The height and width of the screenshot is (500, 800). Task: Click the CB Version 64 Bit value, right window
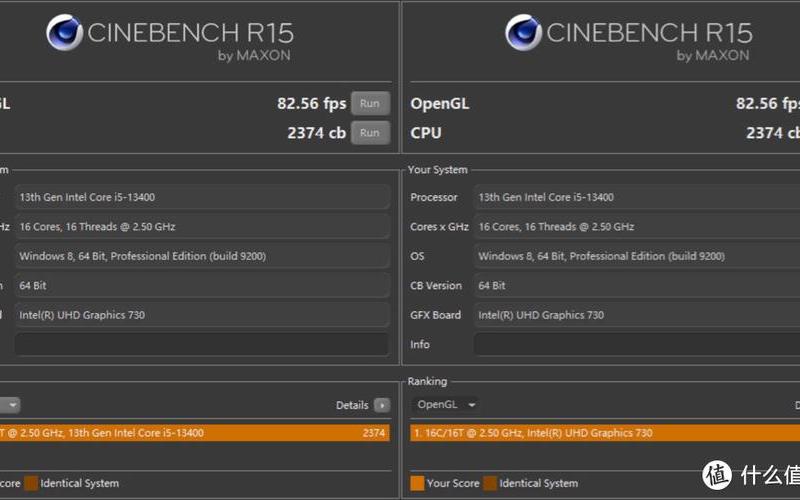(637, 286)
